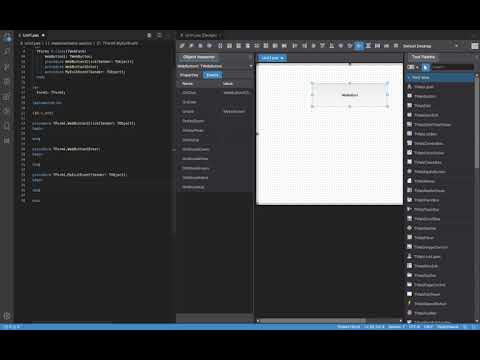
Task: Switch to Properties tab in Object Inspector
Action: (189, 75)
